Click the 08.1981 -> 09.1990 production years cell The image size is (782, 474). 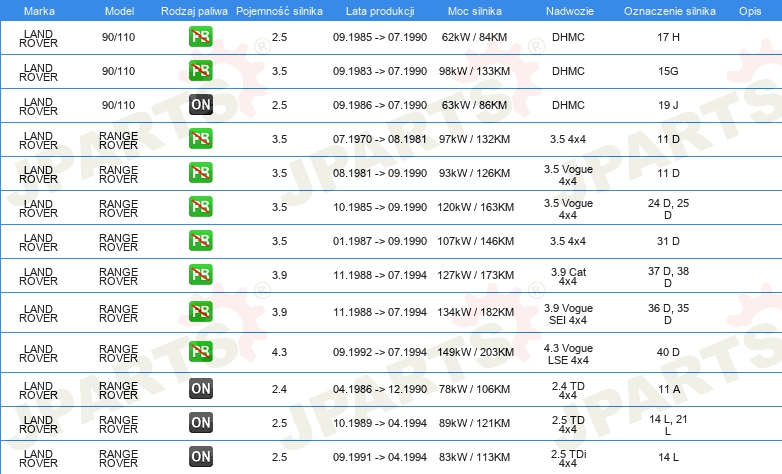click(380, 173)
